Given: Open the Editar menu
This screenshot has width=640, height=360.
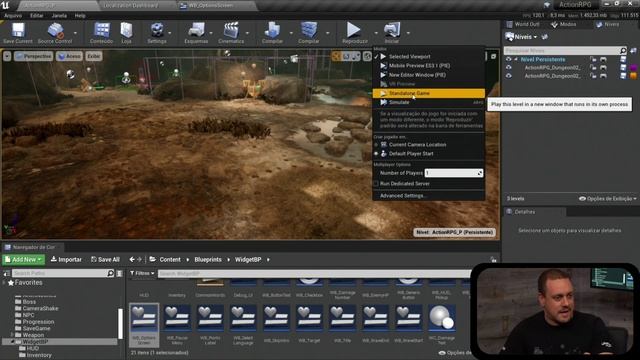Looking at the screenshot, I should [36, 16].
